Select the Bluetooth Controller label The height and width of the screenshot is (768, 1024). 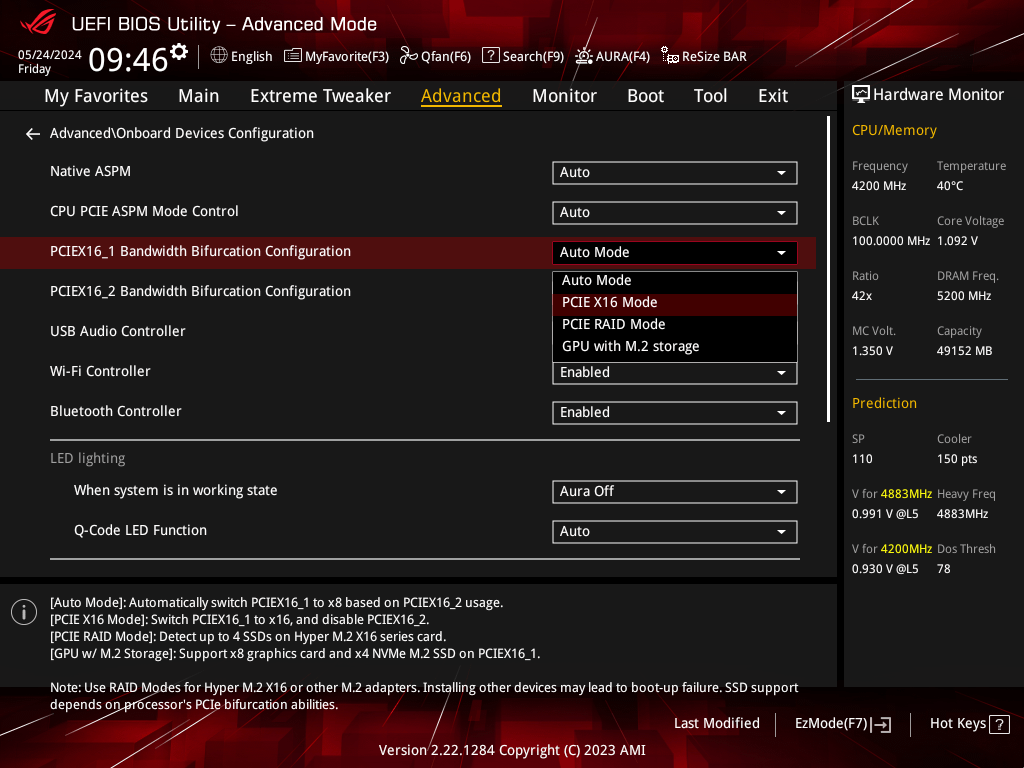(116, 411)
